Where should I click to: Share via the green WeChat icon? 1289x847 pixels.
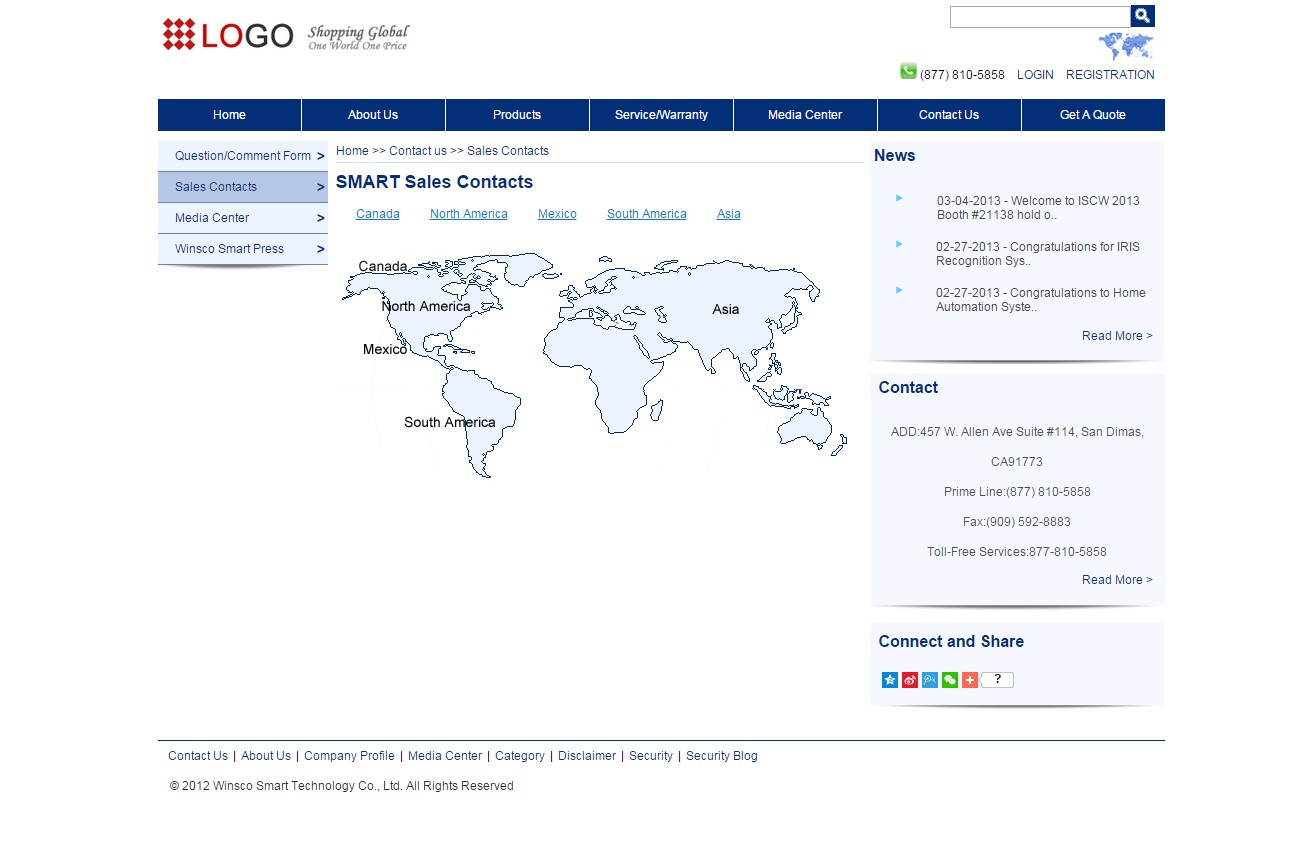[950, 680]
